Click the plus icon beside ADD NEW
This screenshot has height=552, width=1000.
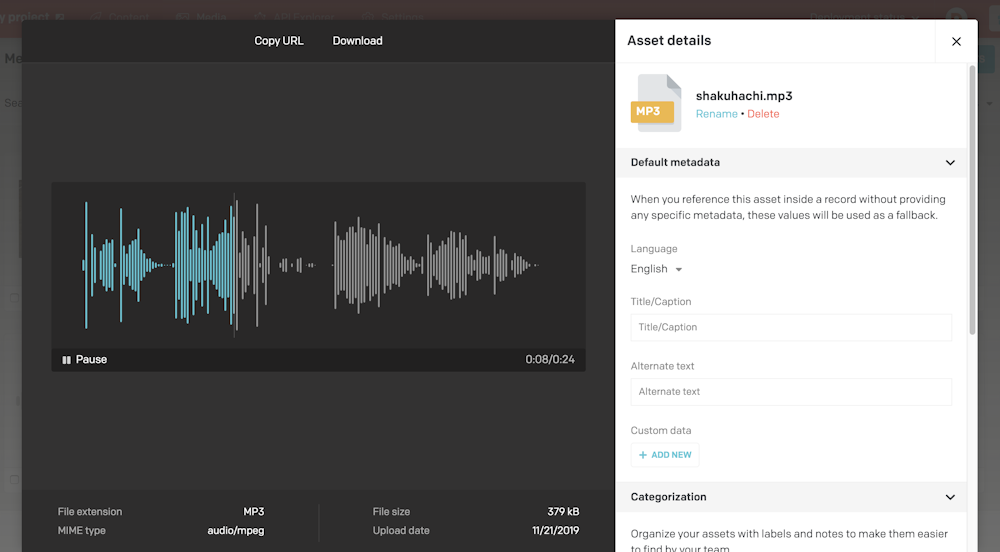643,455
